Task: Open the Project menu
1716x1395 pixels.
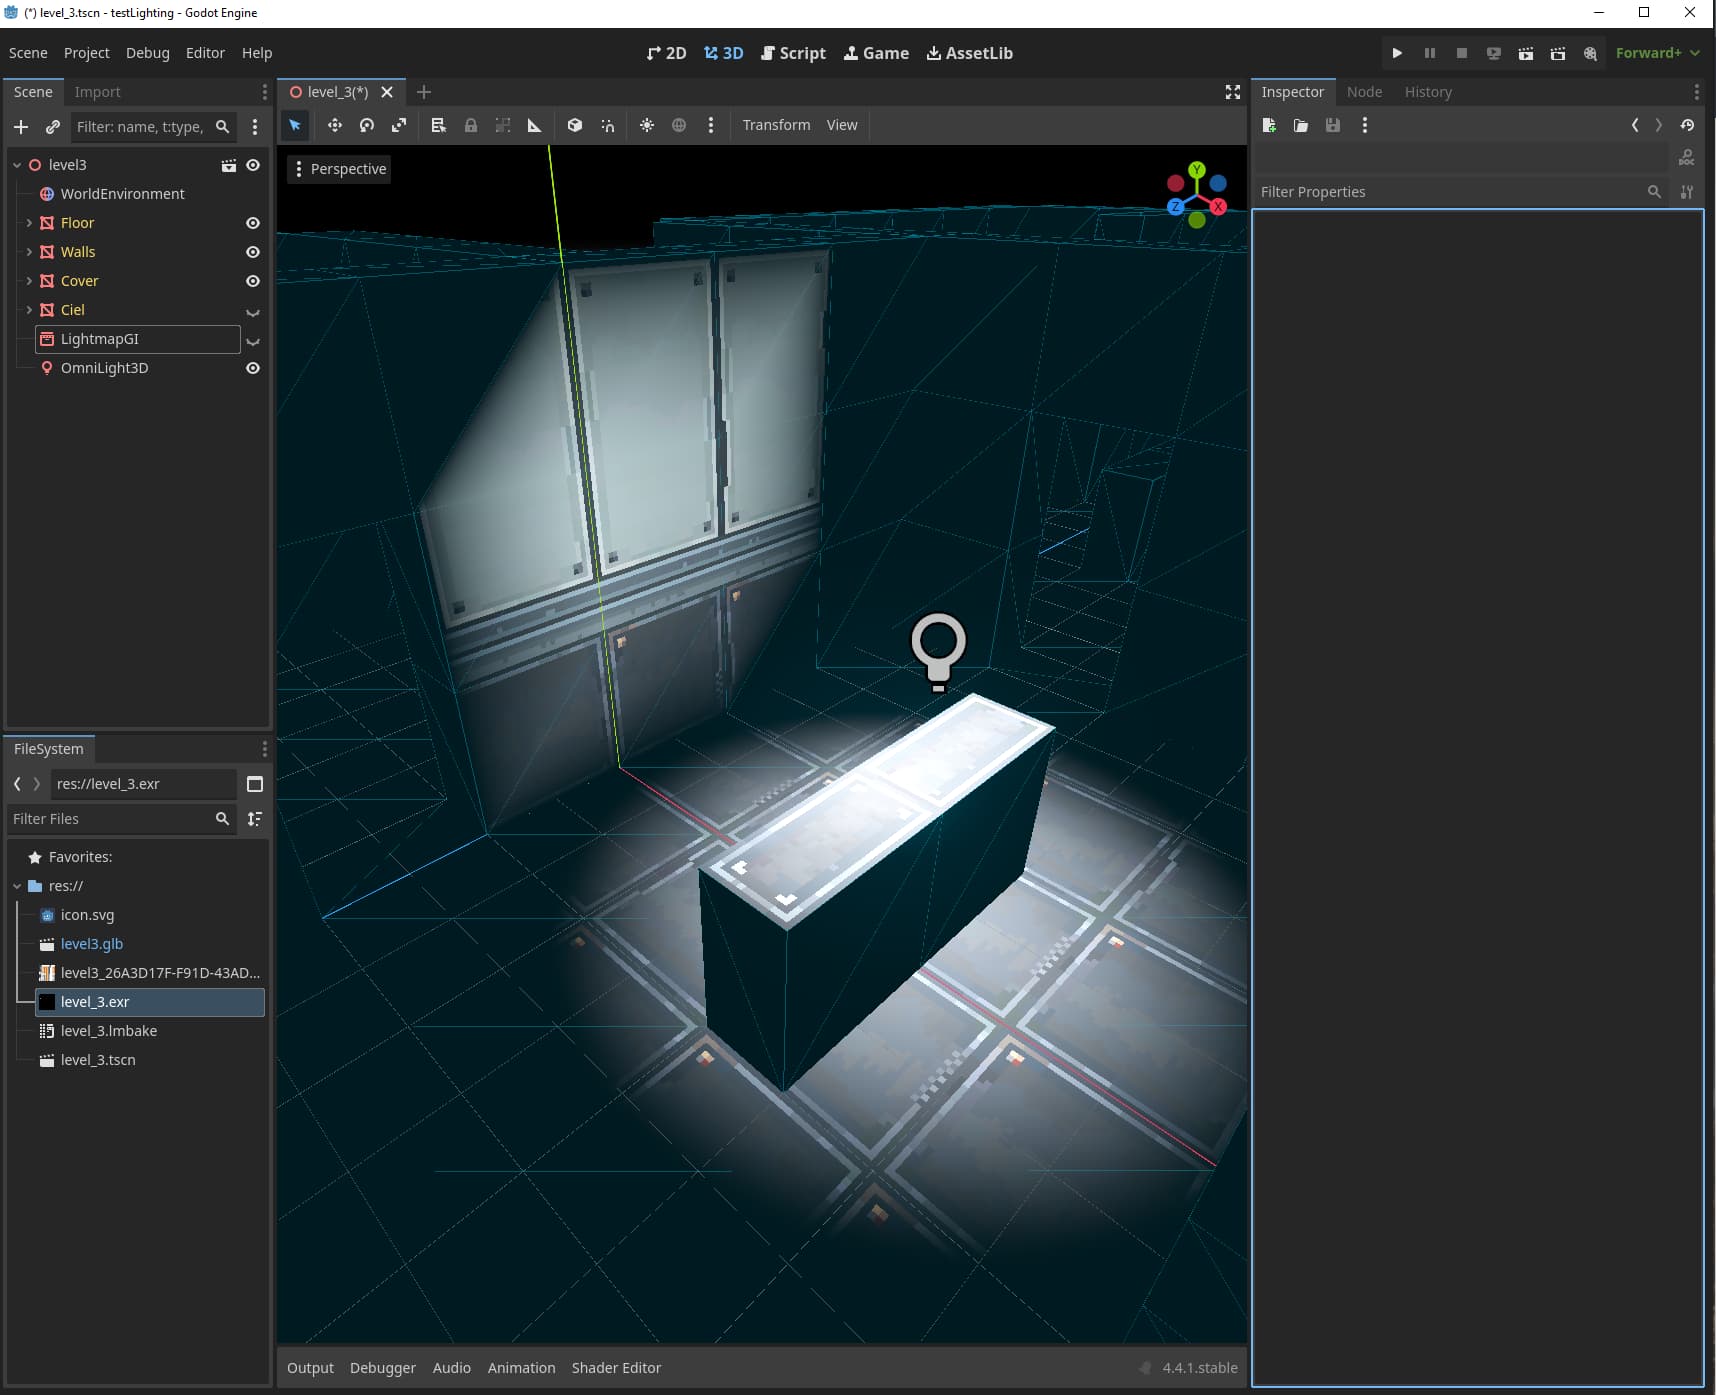Action: tap(86, 53)
